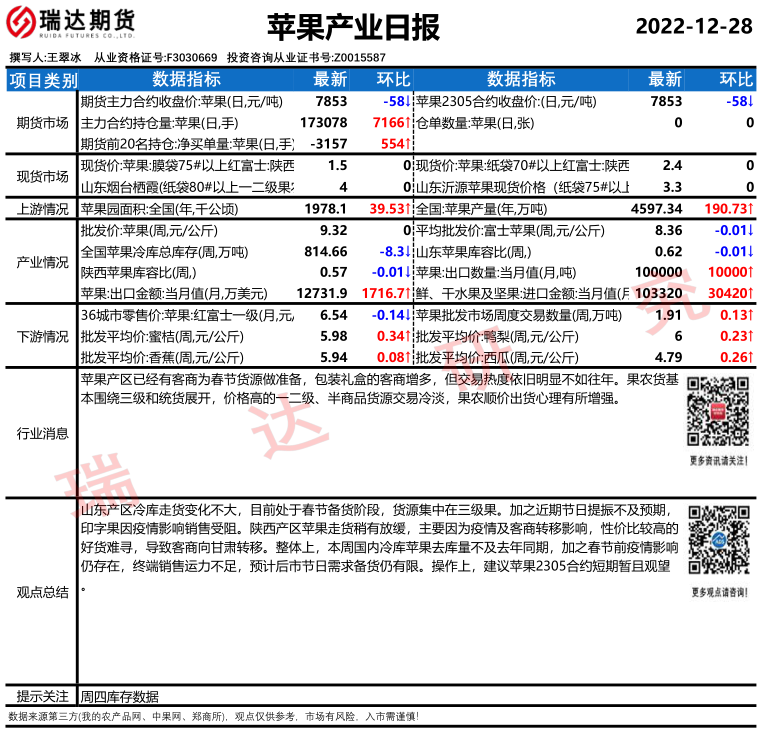The width and height of the screenshot is (761, 732).
Task: Click the report date 2022-12-28
Action: (x=694, y=27)
